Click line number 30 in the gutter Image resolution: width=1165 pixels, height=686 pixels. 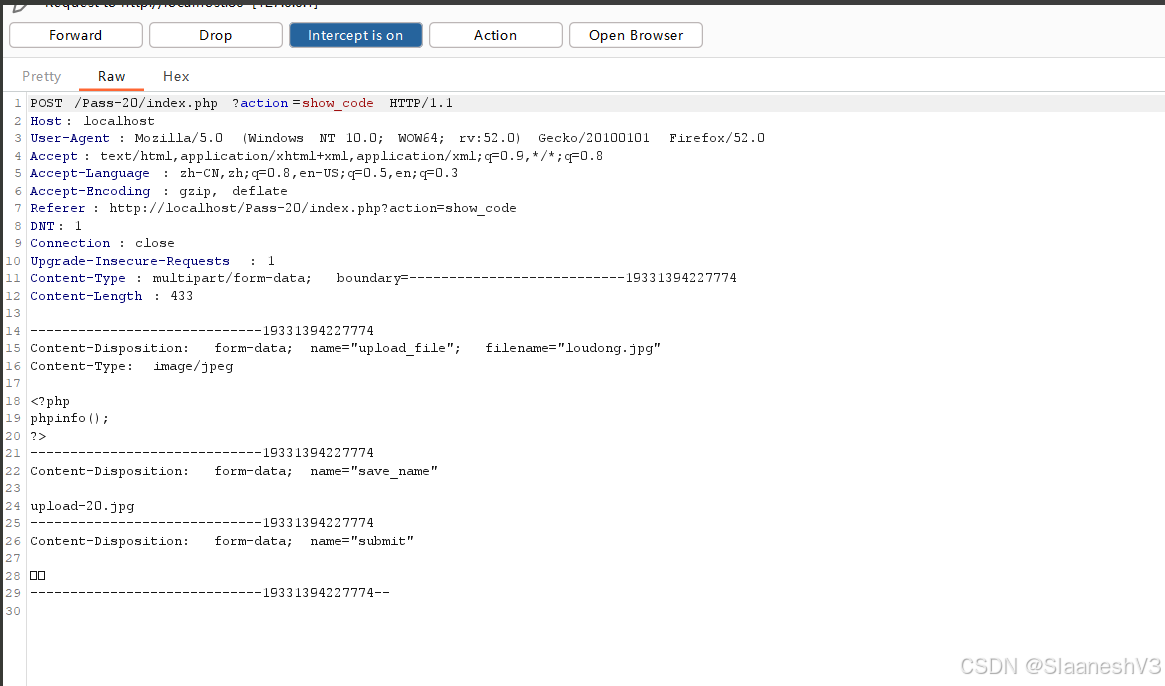tap(13, 611)
